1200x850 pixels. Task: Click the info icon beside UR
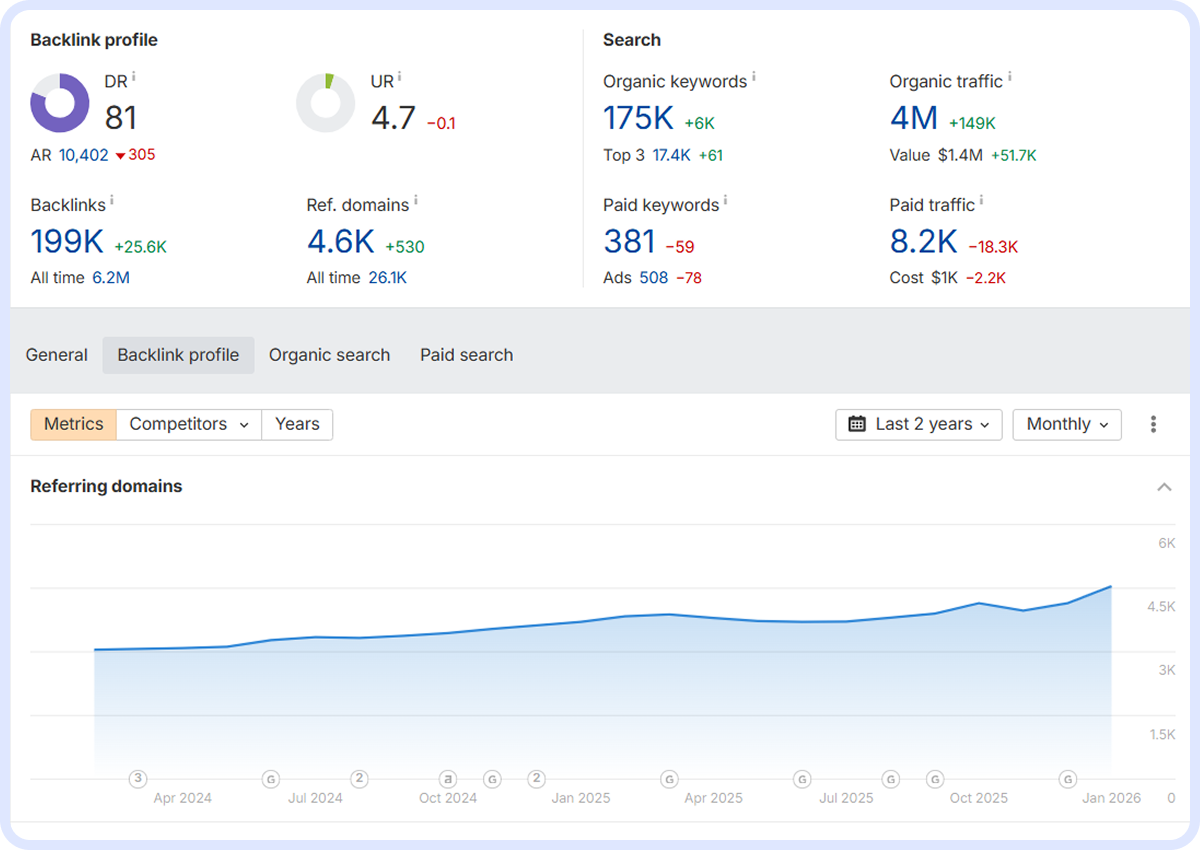[400, 77]
